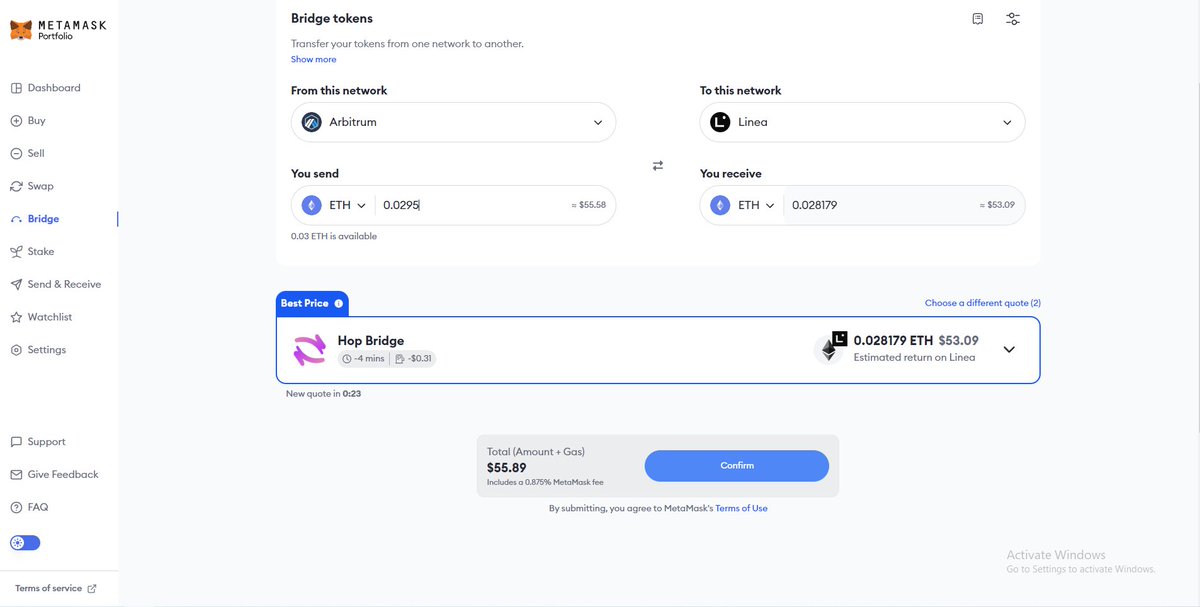
Task: Click the $55.89 total amount
Action: point(507,467)
